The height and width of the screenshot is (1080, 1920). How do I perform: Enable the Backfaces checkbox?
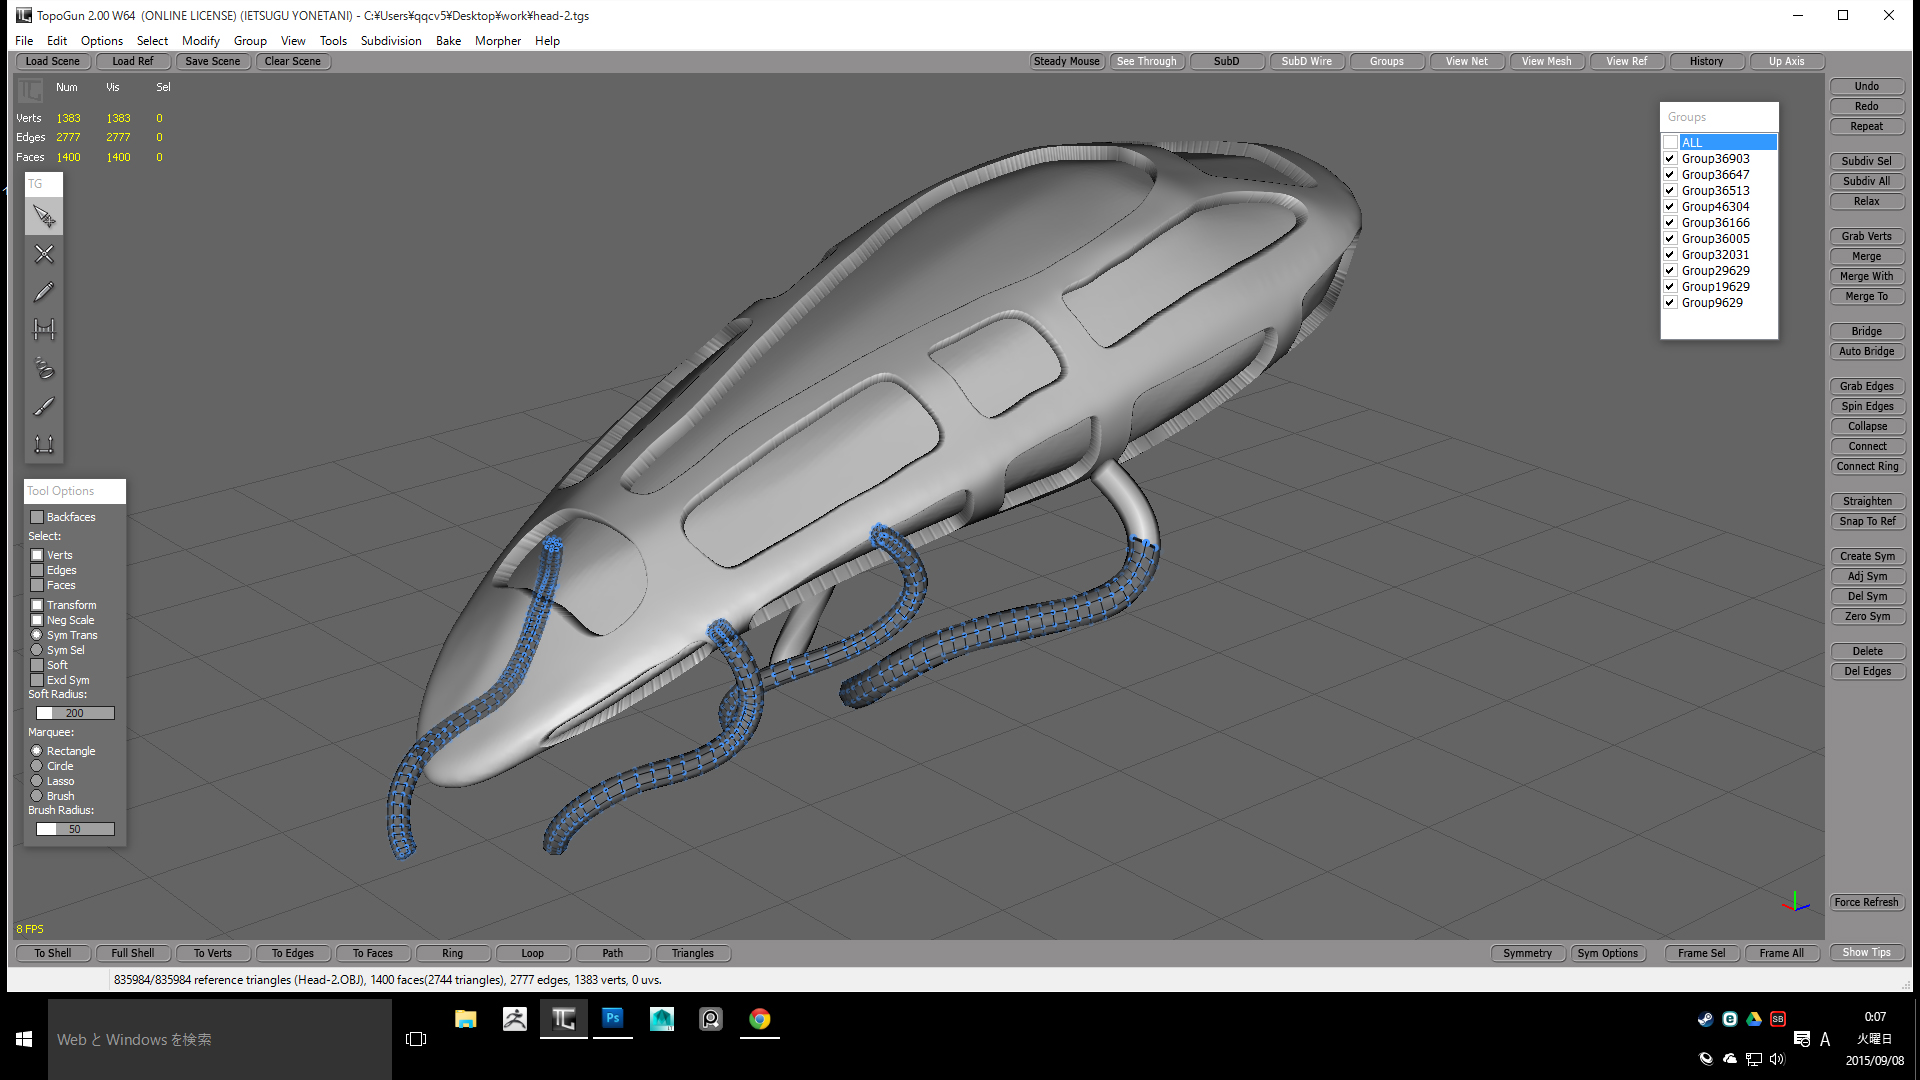tap(37, 517)
